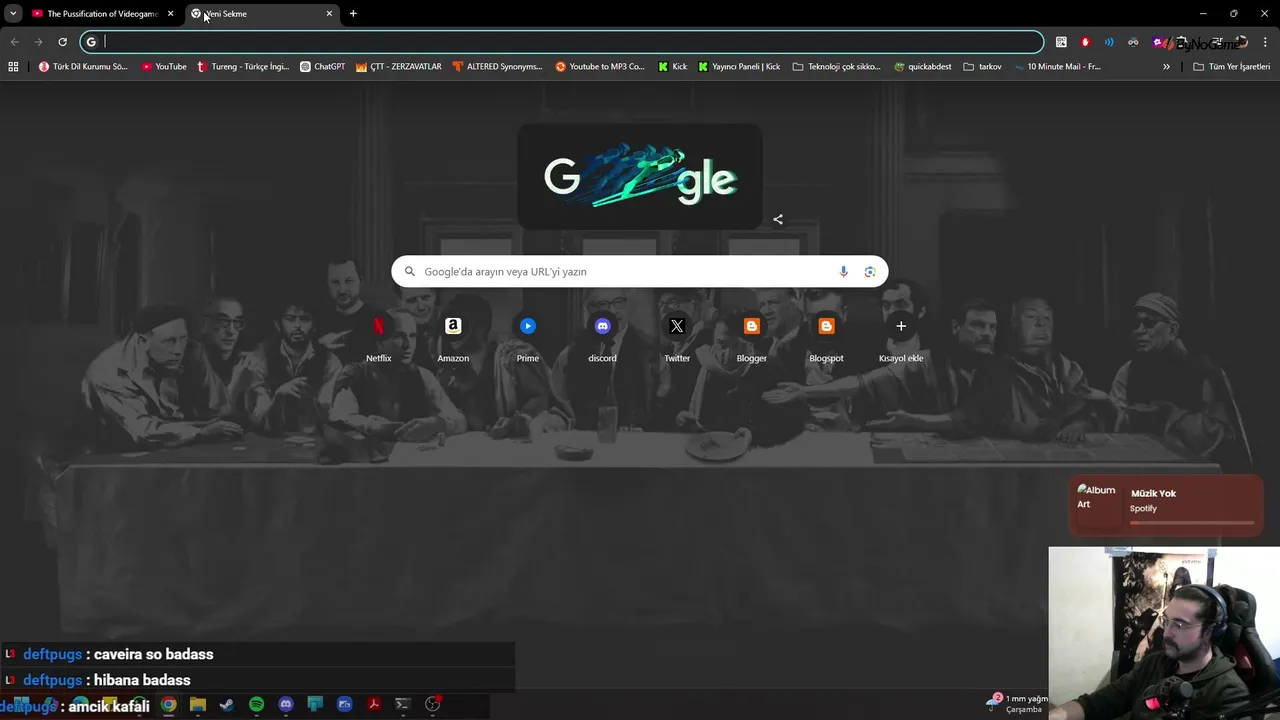Click the blue sound waves extension
Viewport: 1280px width, 720px height.
point(1109,42)
